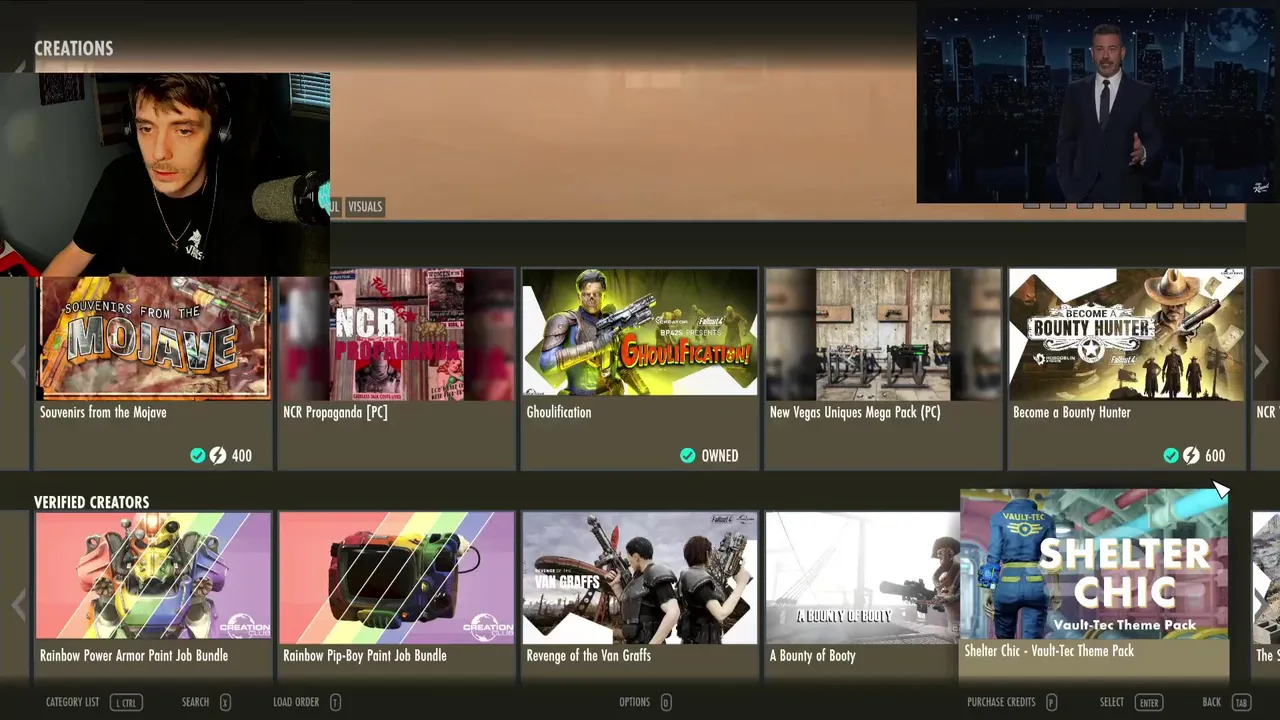This screenshot has width=1280, height=720.
Task: Choose Purchase Credits
Action: (1012, 702)
